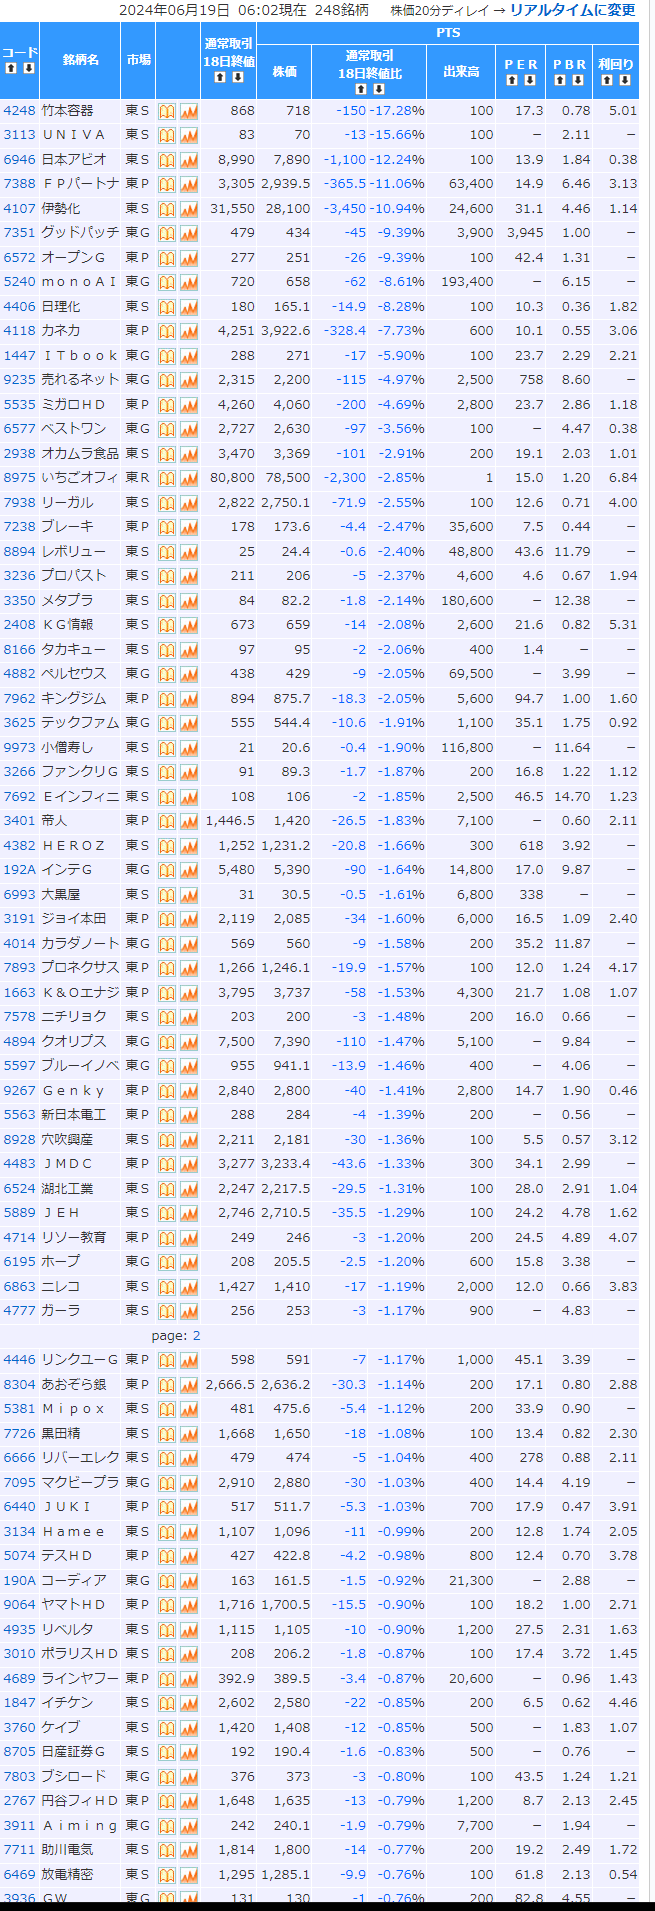Image resolution: width=655 pixels, height=1911 pixels.
Task: Click the 銘柄名 column header
Action: 80,60
